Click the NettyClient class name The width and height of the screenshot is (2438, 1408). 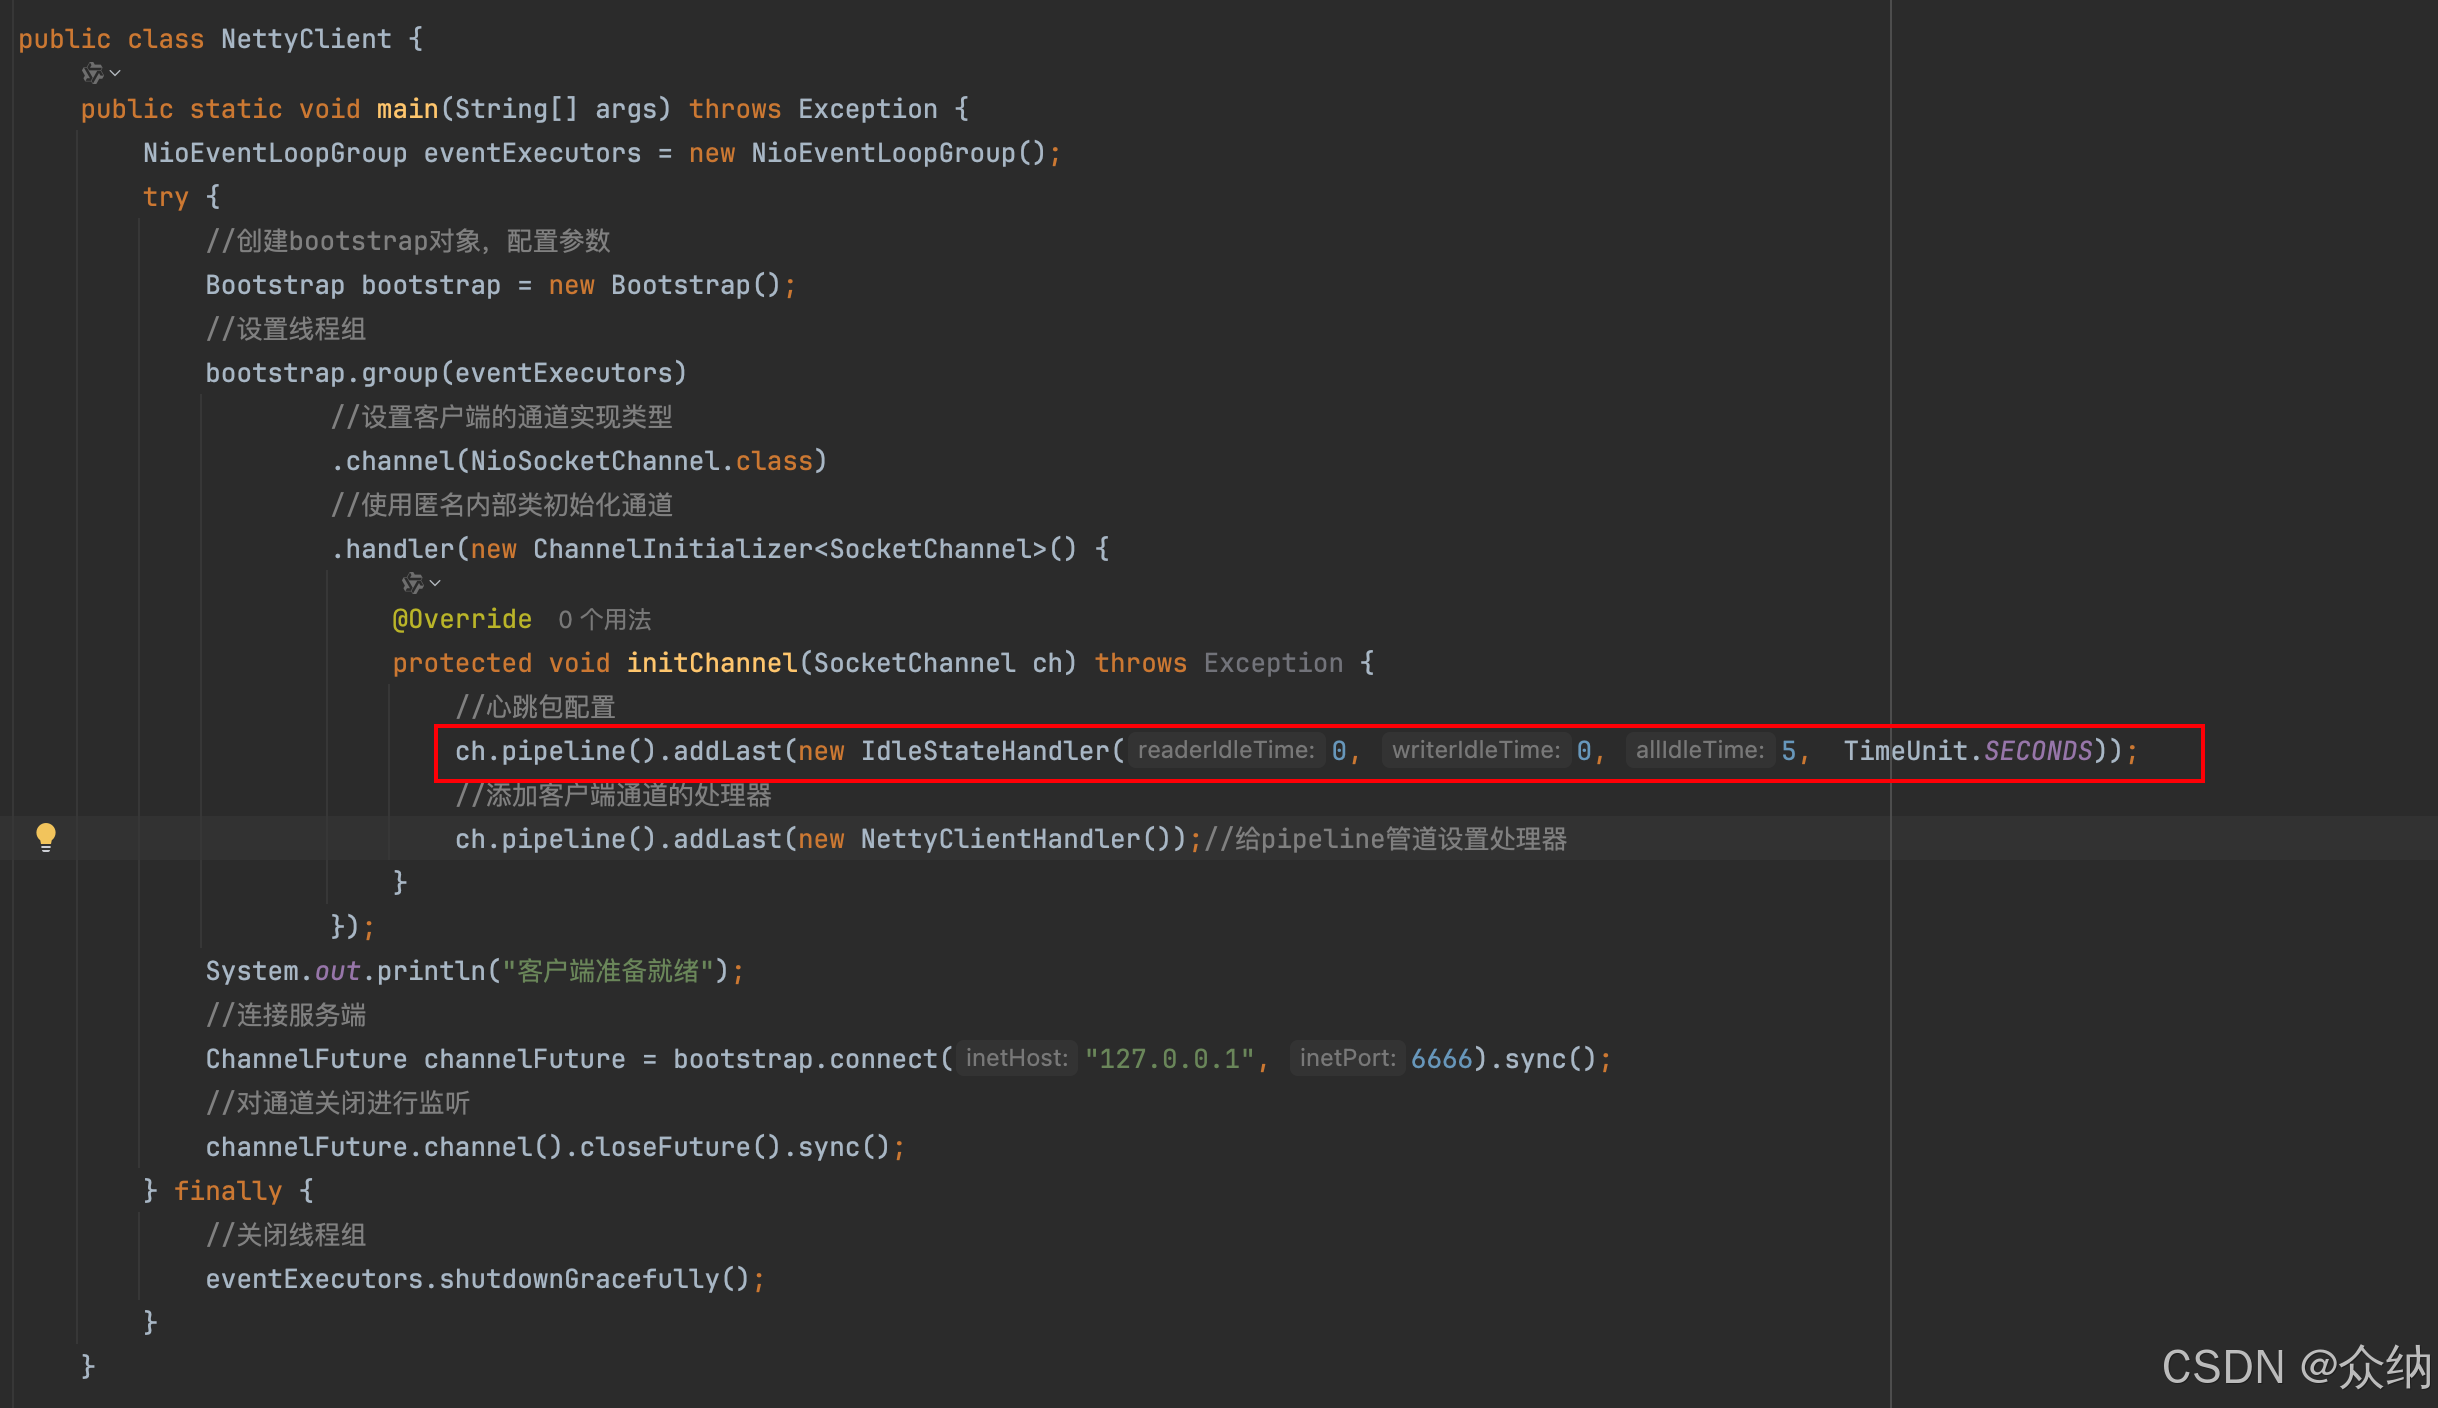click(306, 39)
